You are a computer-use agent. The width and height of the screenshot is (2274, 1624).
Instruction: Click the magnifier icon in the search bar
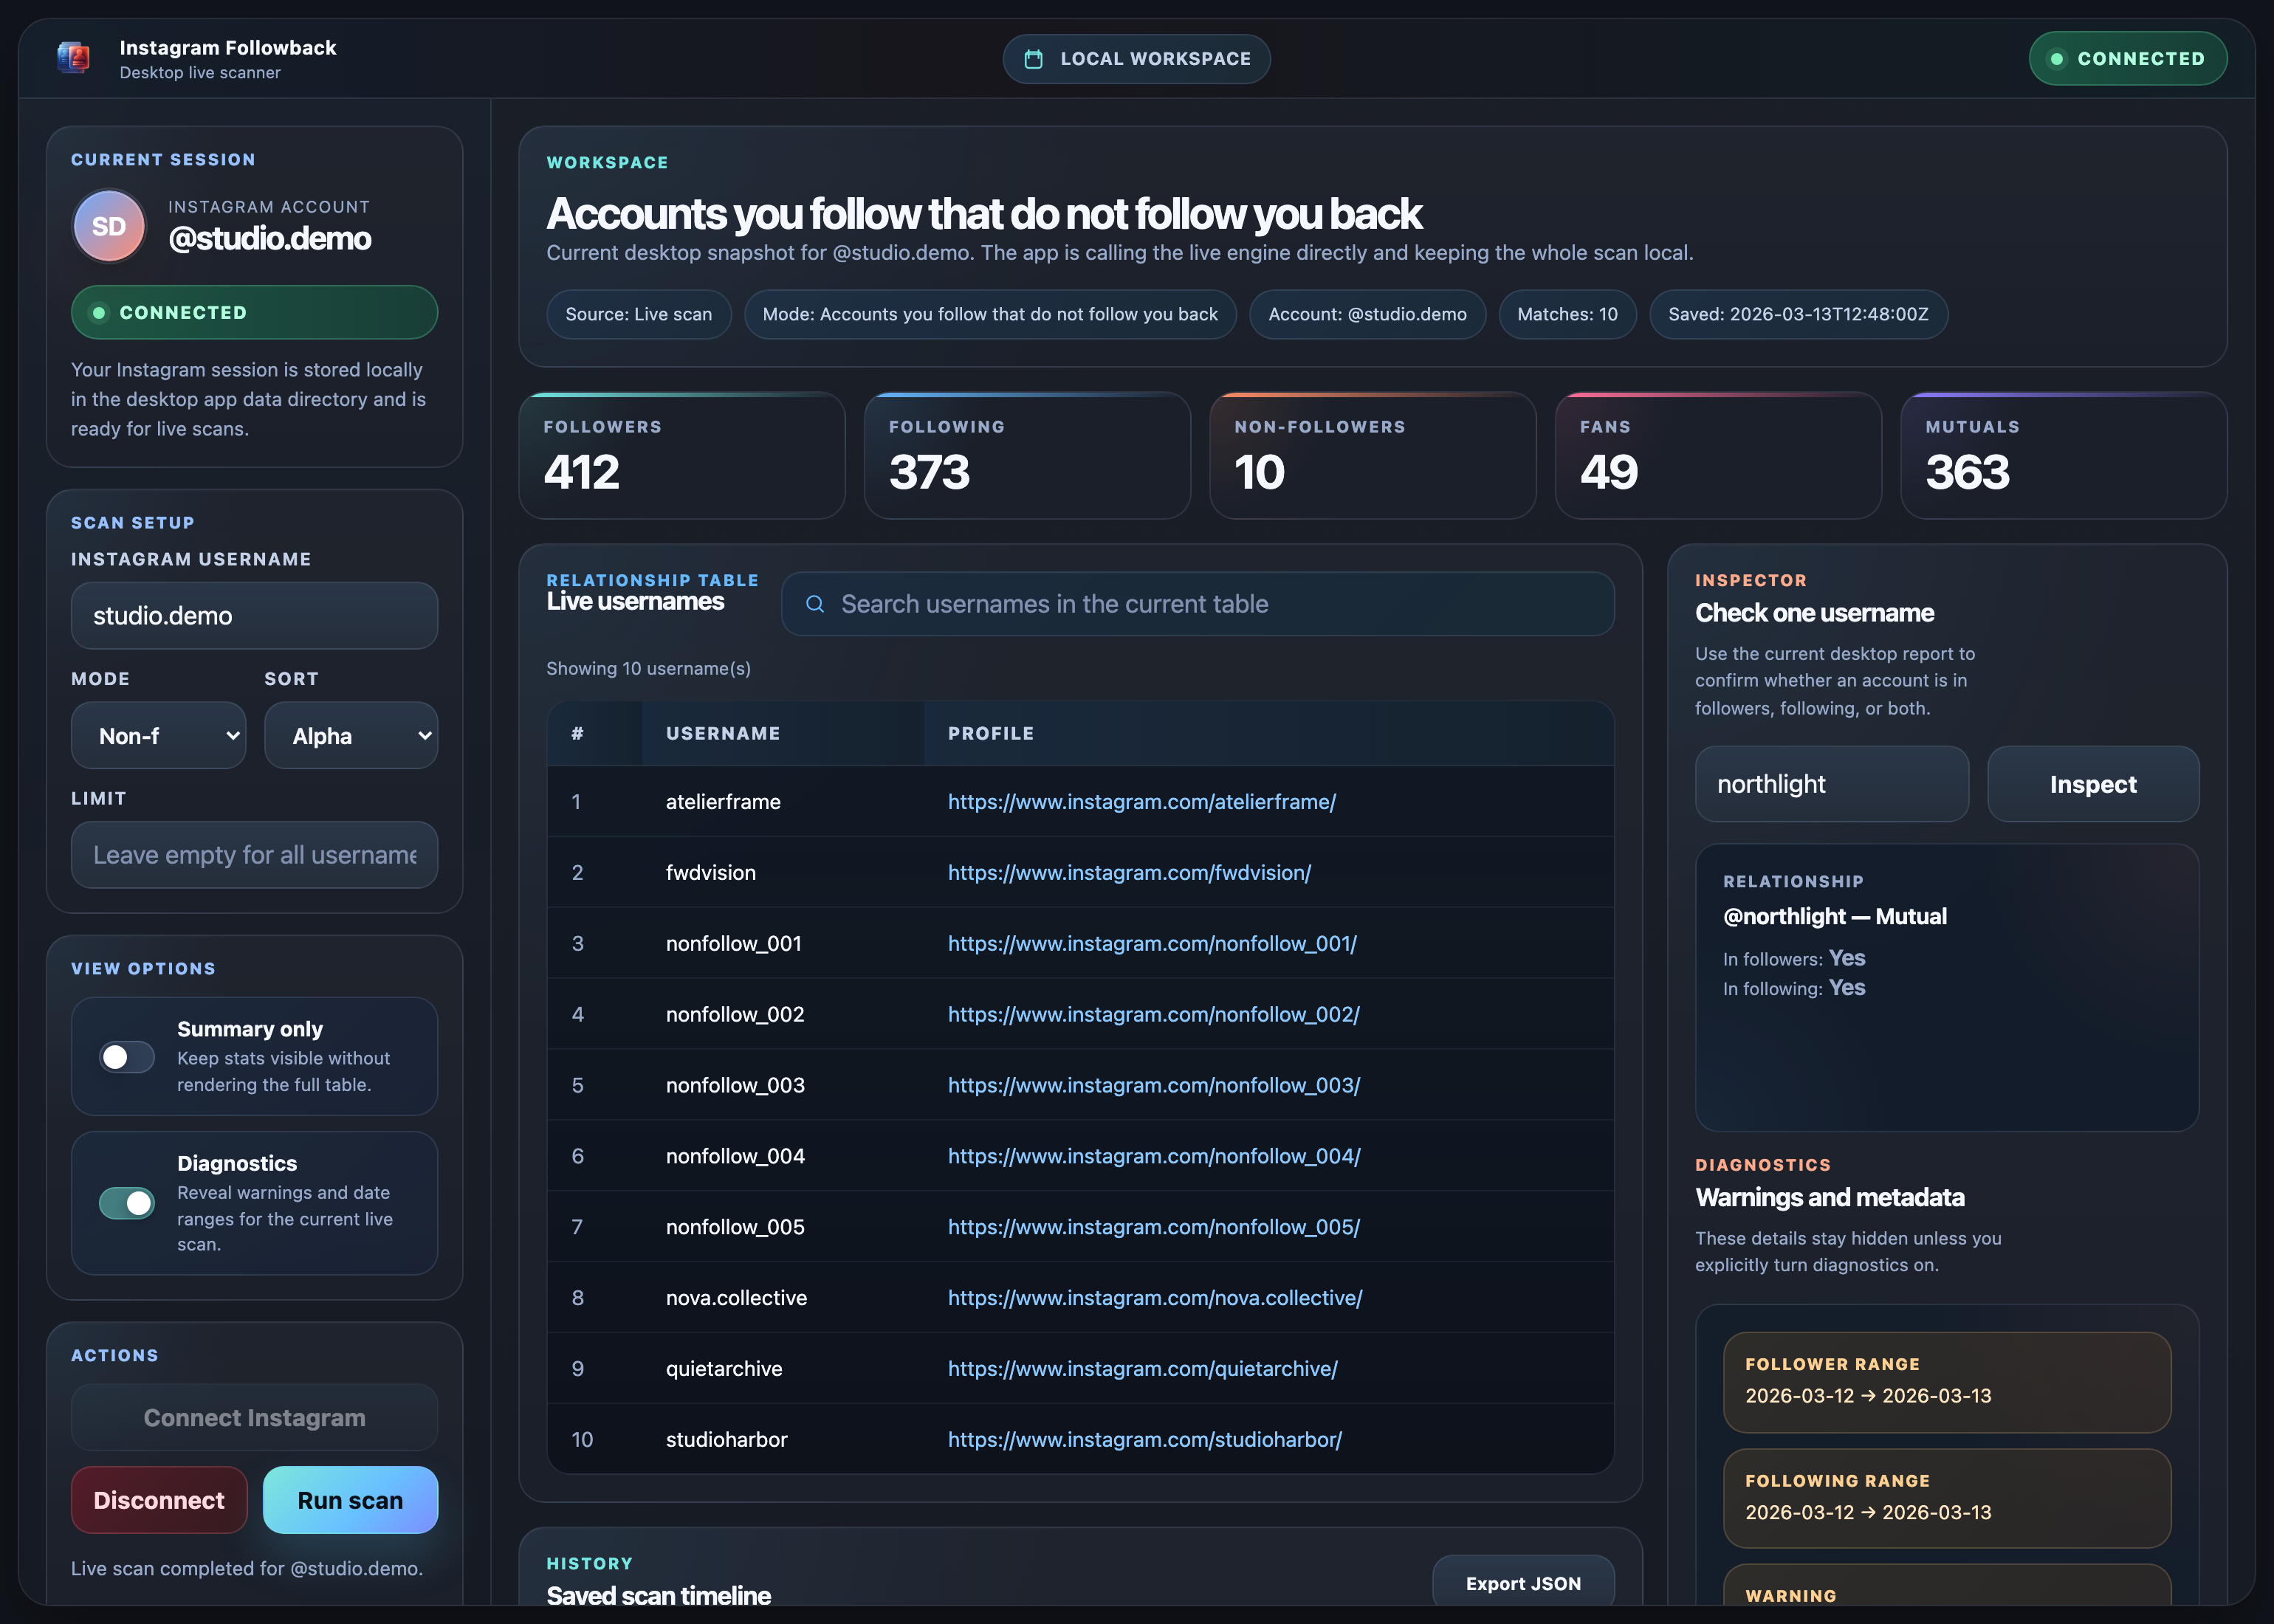(815, 604)
